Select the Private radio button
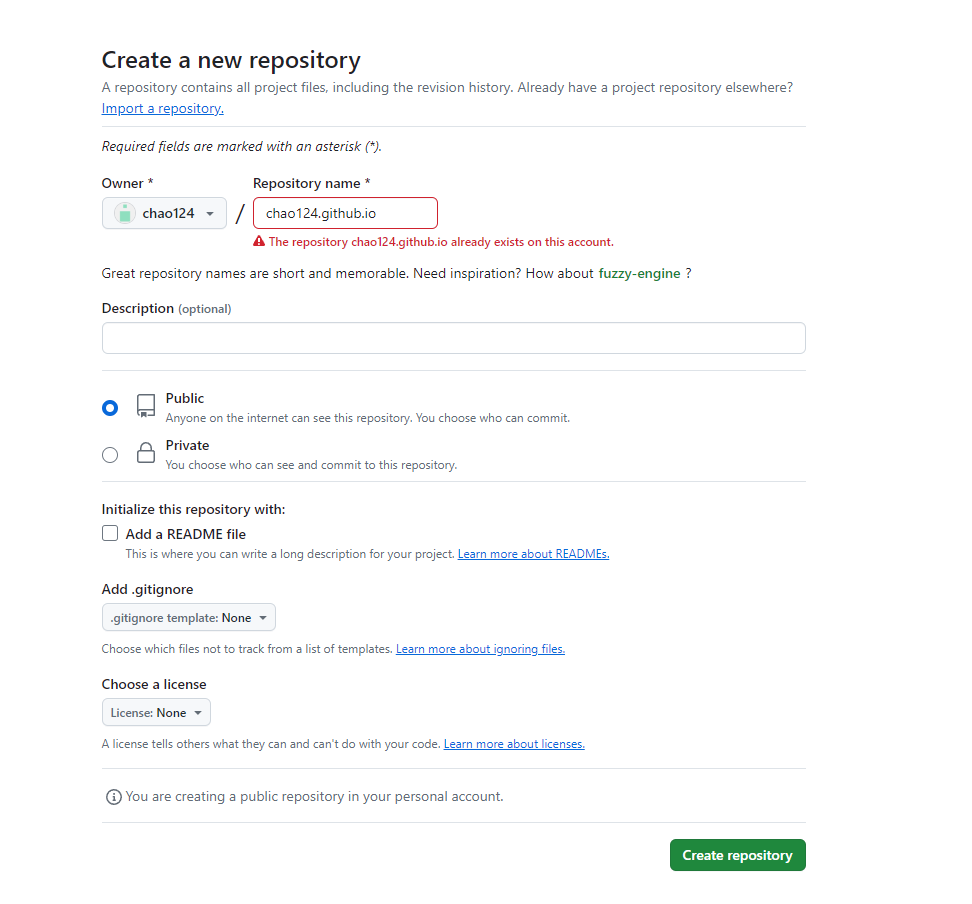The image size is (972, 904). click(x=110, y=455)
